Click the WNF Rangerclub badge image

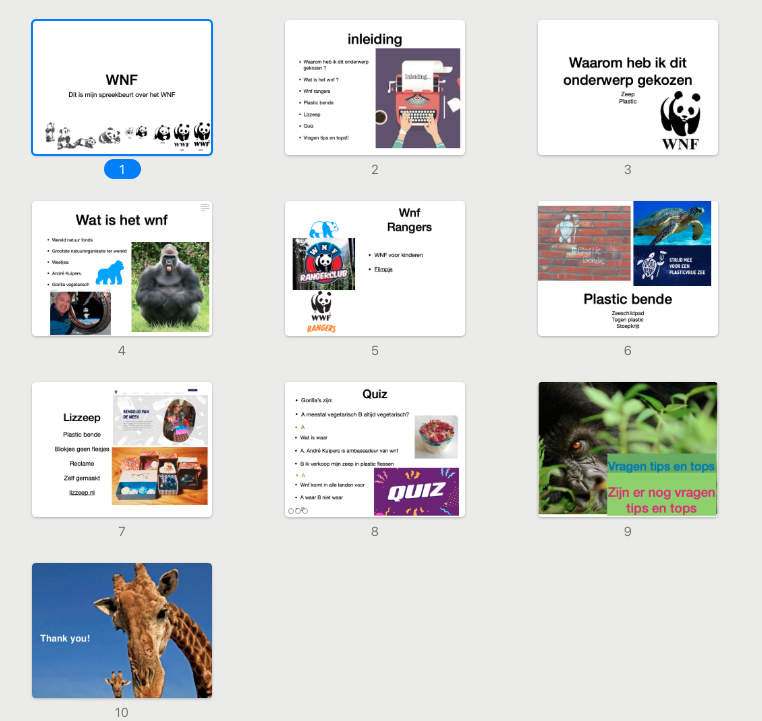point(322,264)
